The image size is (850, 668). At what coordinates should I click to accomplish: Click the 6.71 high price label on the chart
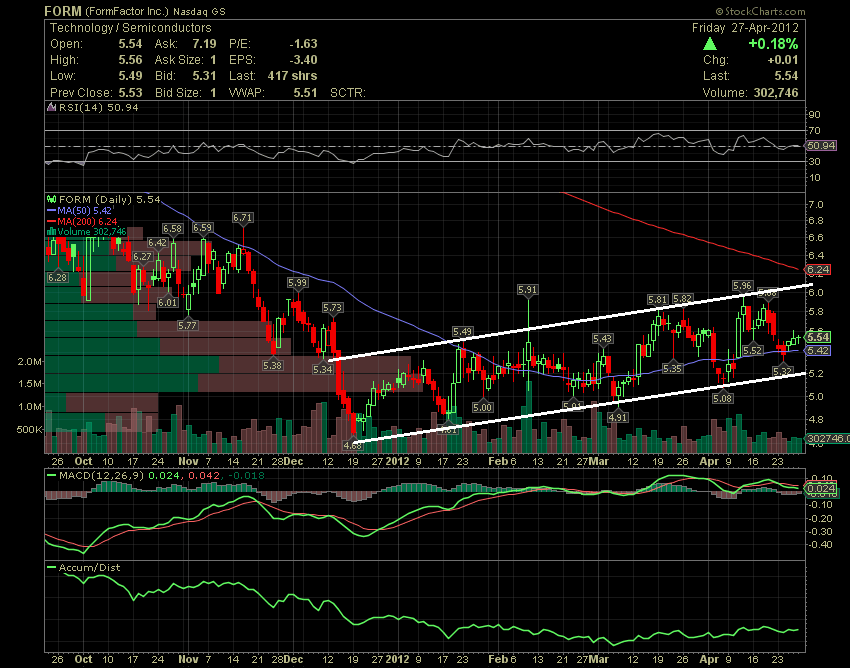tap(242, 217)
